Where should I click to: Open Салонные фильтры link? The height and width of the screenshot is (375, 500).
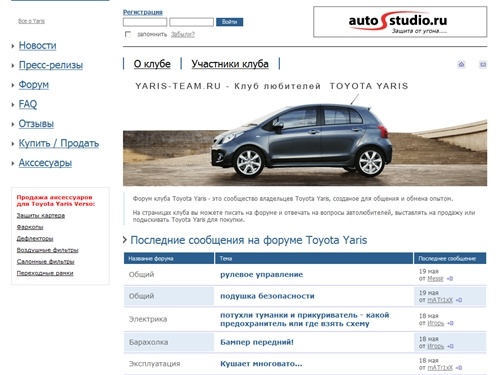[46, 262]
